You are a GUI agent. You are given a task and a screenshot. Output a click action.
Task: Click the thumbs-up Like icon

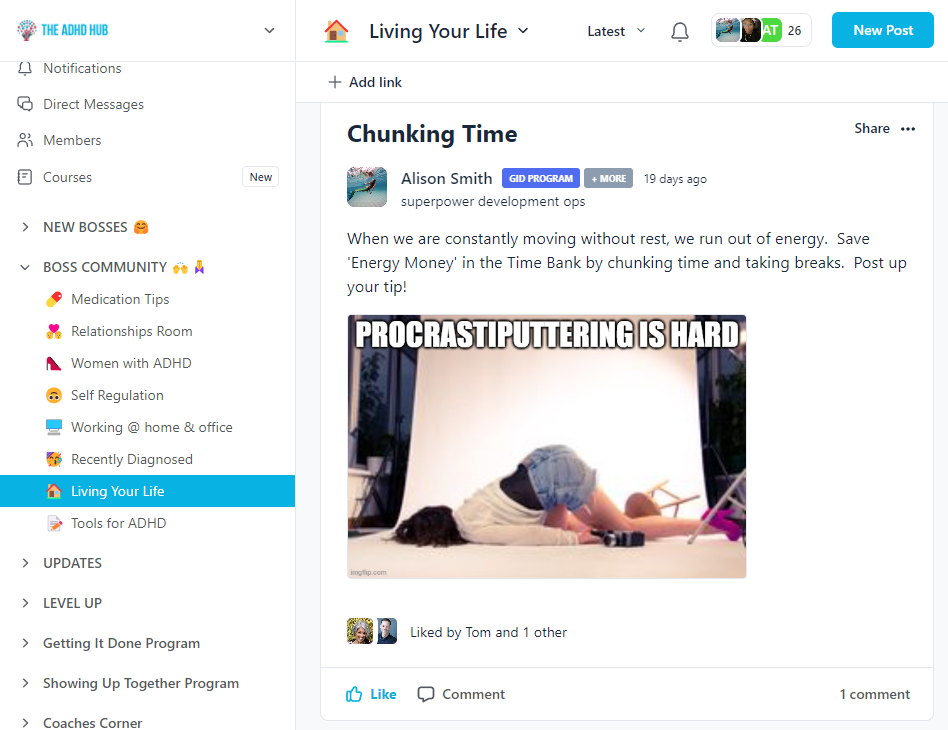(354, 694)
